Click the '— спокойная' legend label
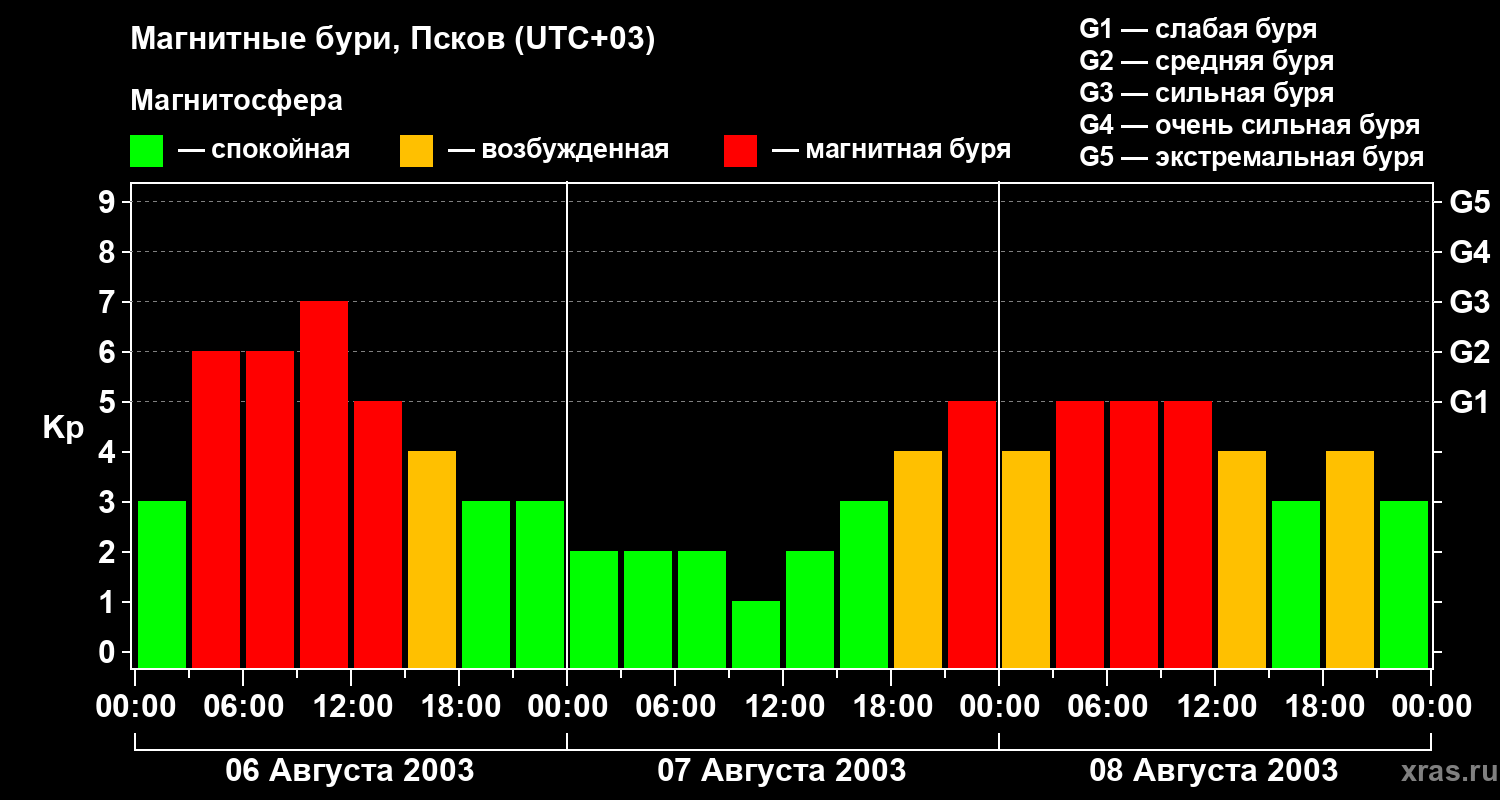 coord(264,150)
